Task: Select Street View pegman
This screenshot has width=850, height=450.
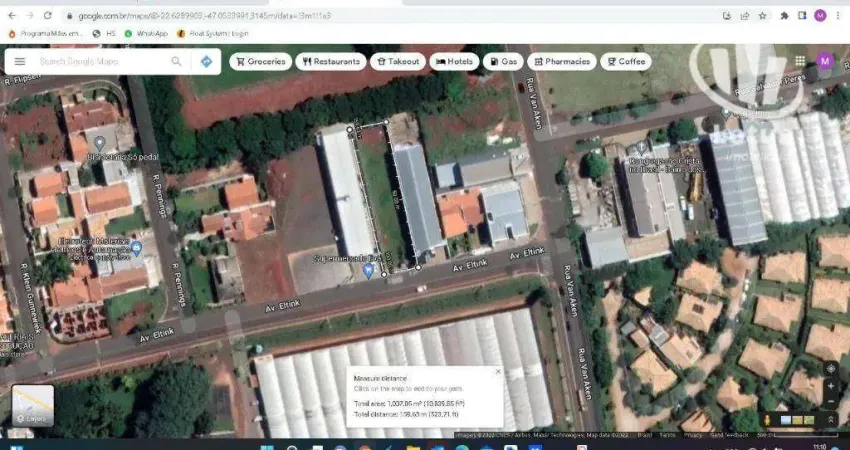Action: pyautogui.click(x=768, y=420)
